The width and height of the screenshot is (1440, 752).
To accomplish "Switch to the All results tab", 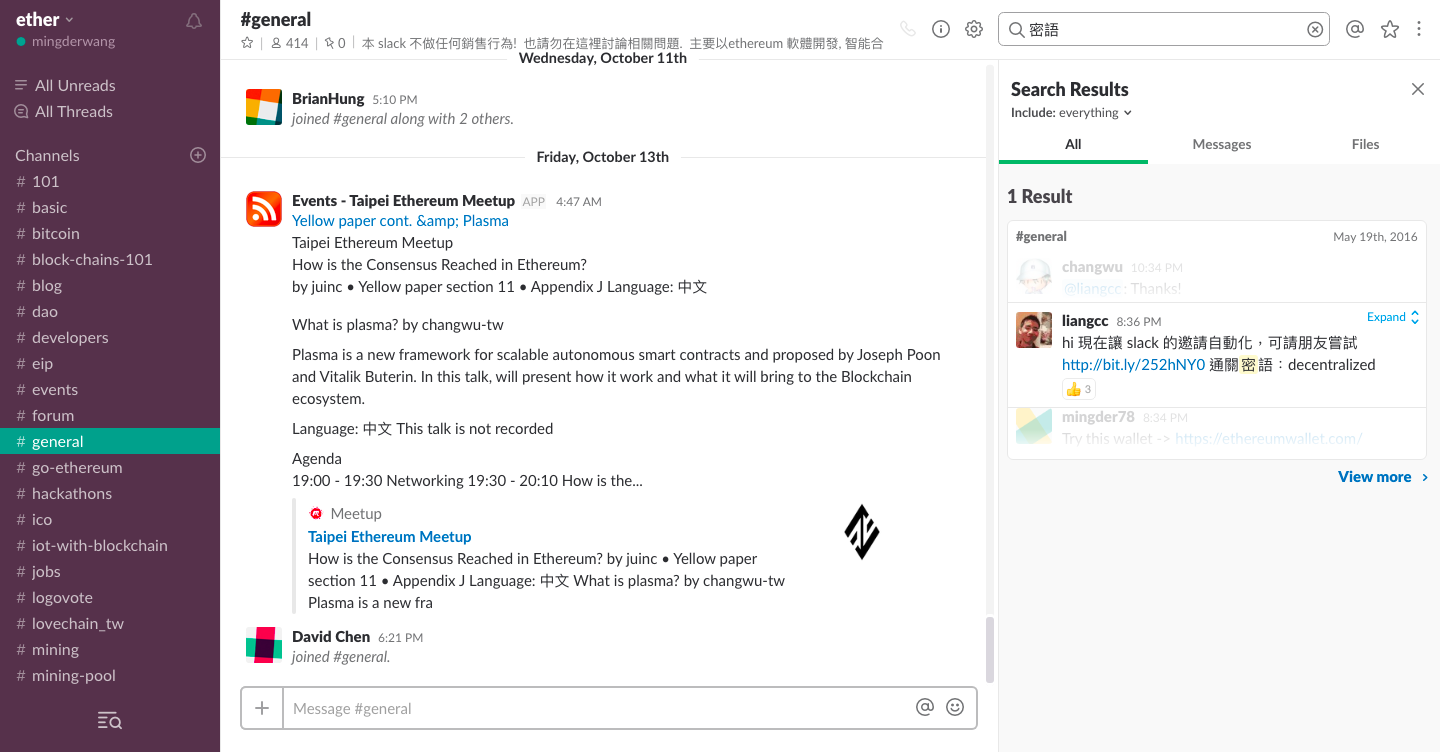I will [x=1073, y=144].
